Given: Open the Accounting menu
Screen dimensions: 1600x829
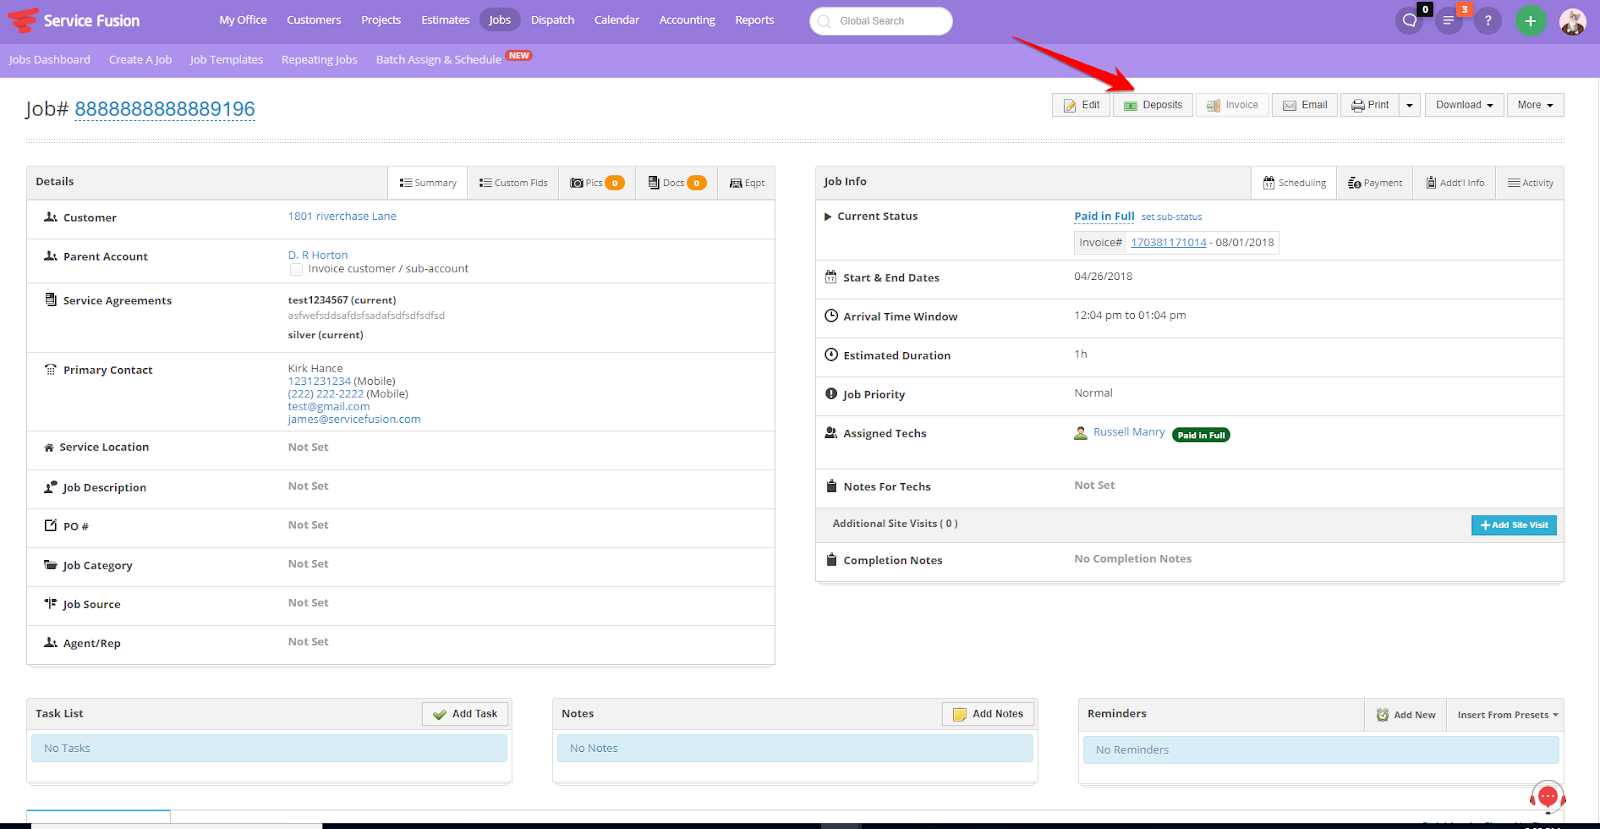Looking at the screenshot, I should (x=687, y=20).
